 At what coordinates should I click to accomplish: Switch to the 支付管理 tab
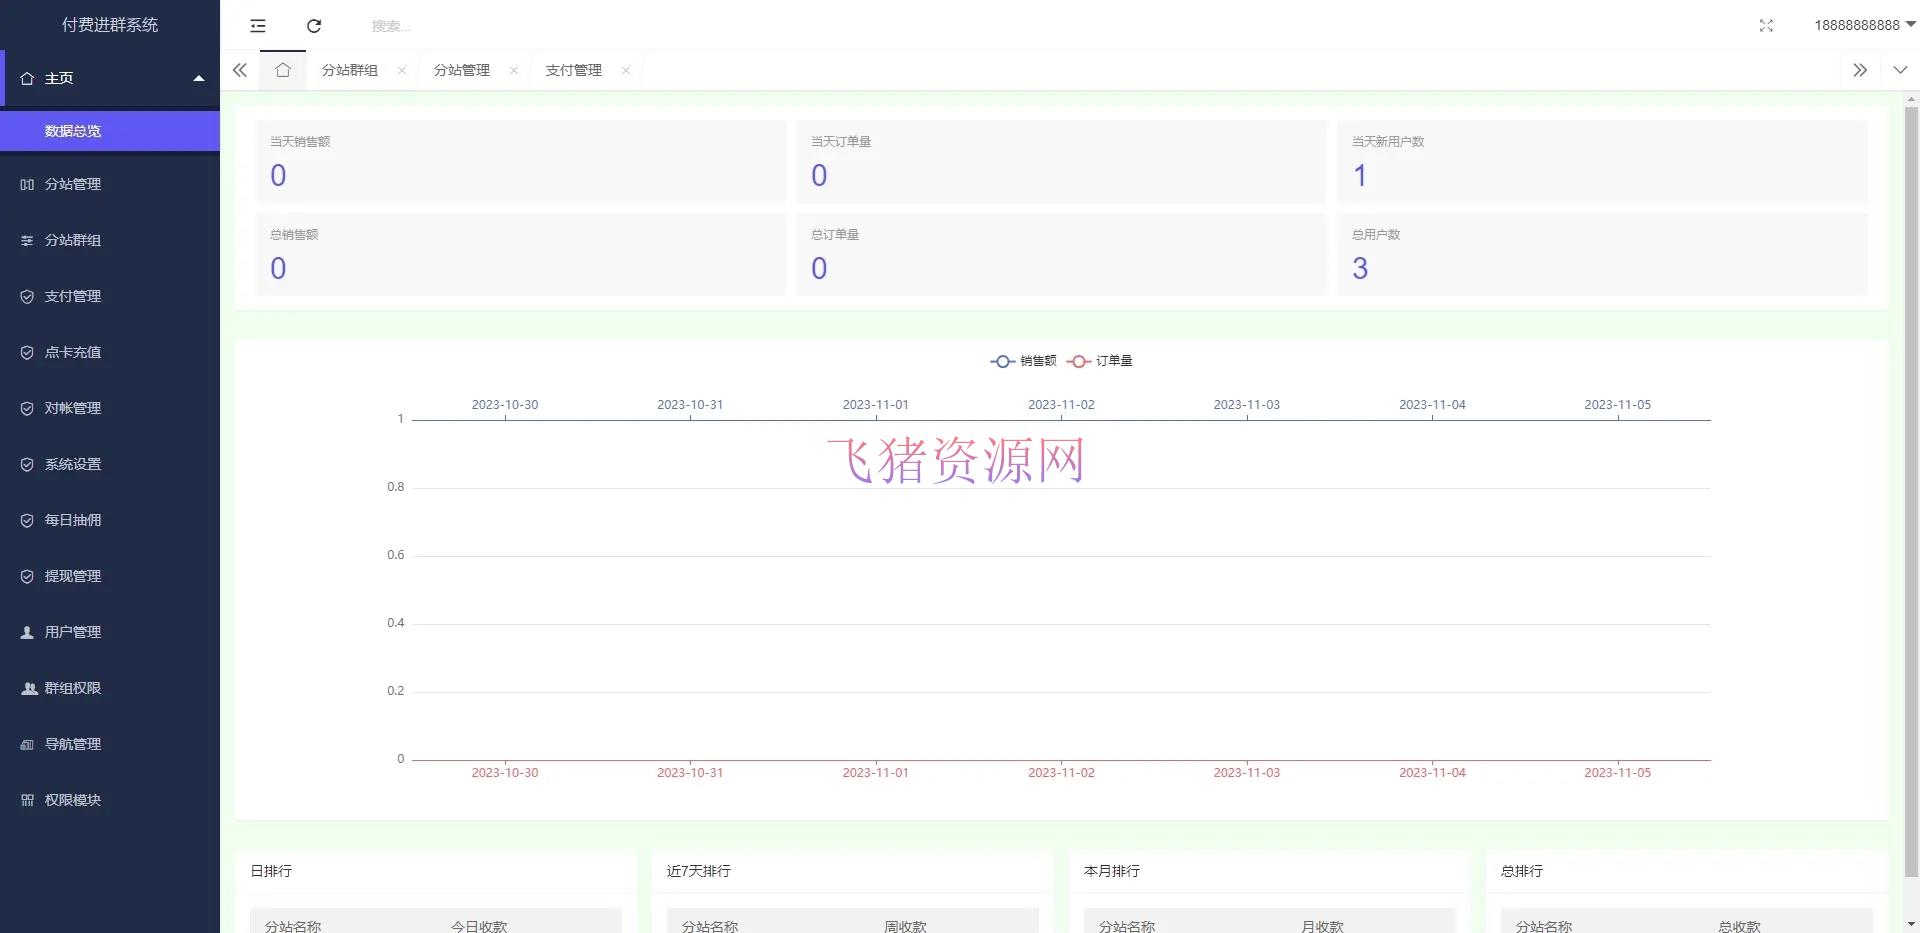coord(573,70)
